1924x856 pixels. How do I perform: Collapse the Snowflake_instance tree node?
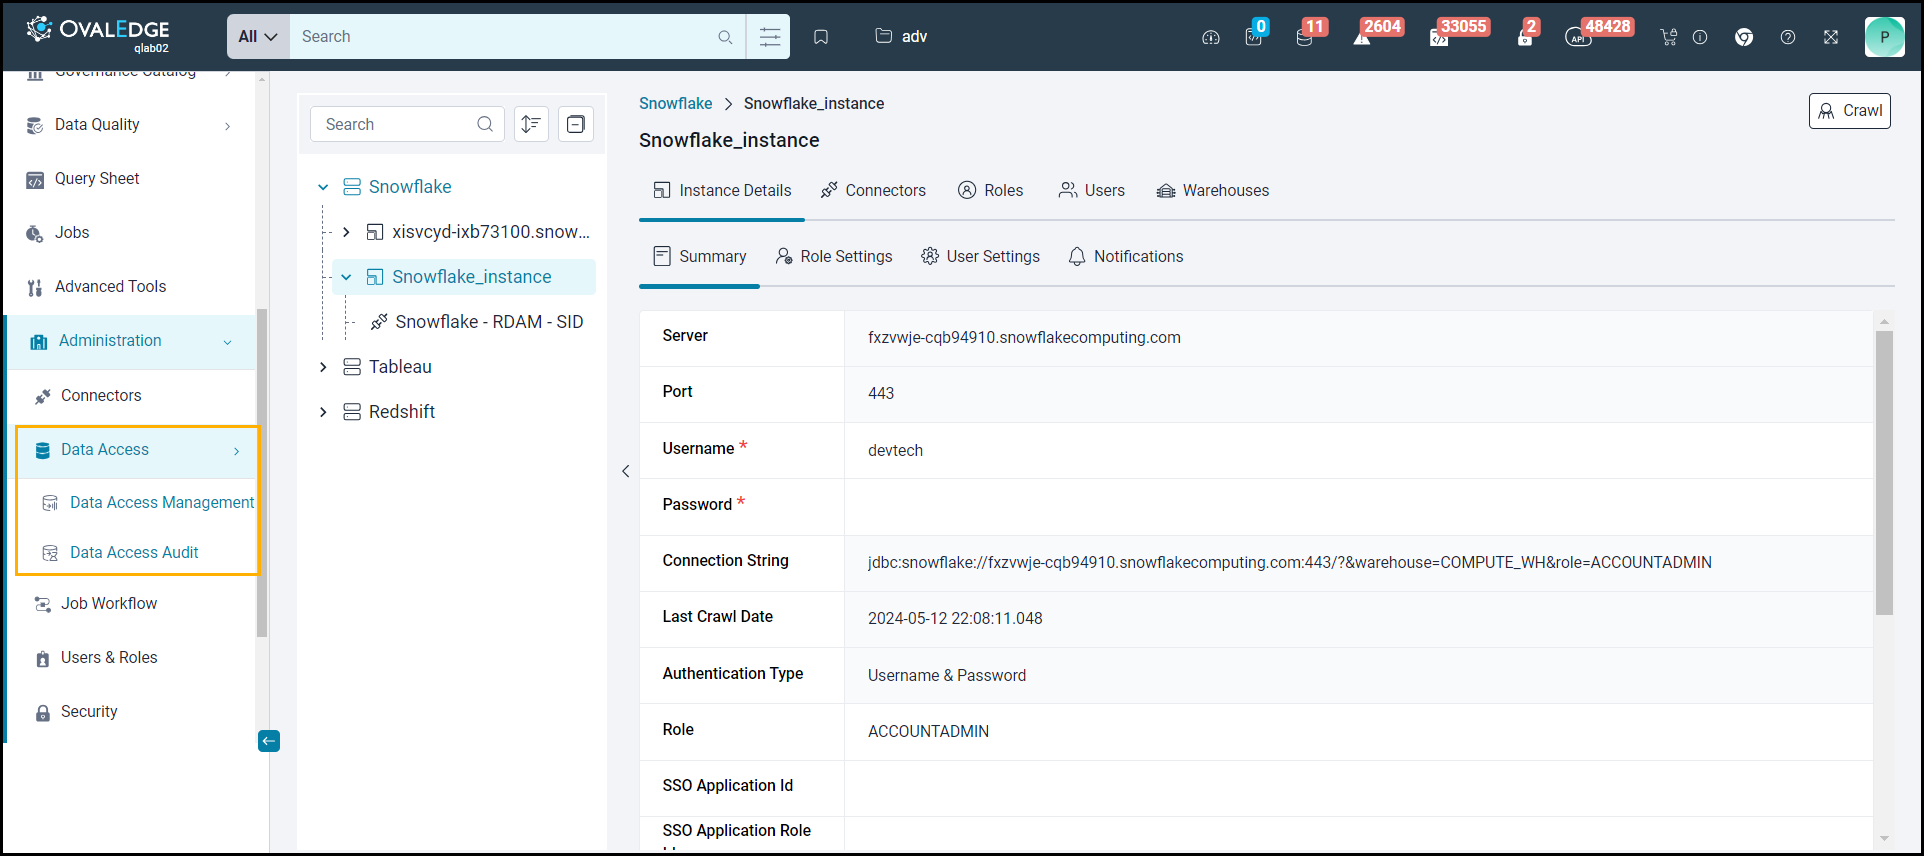(x=346, y=277)
